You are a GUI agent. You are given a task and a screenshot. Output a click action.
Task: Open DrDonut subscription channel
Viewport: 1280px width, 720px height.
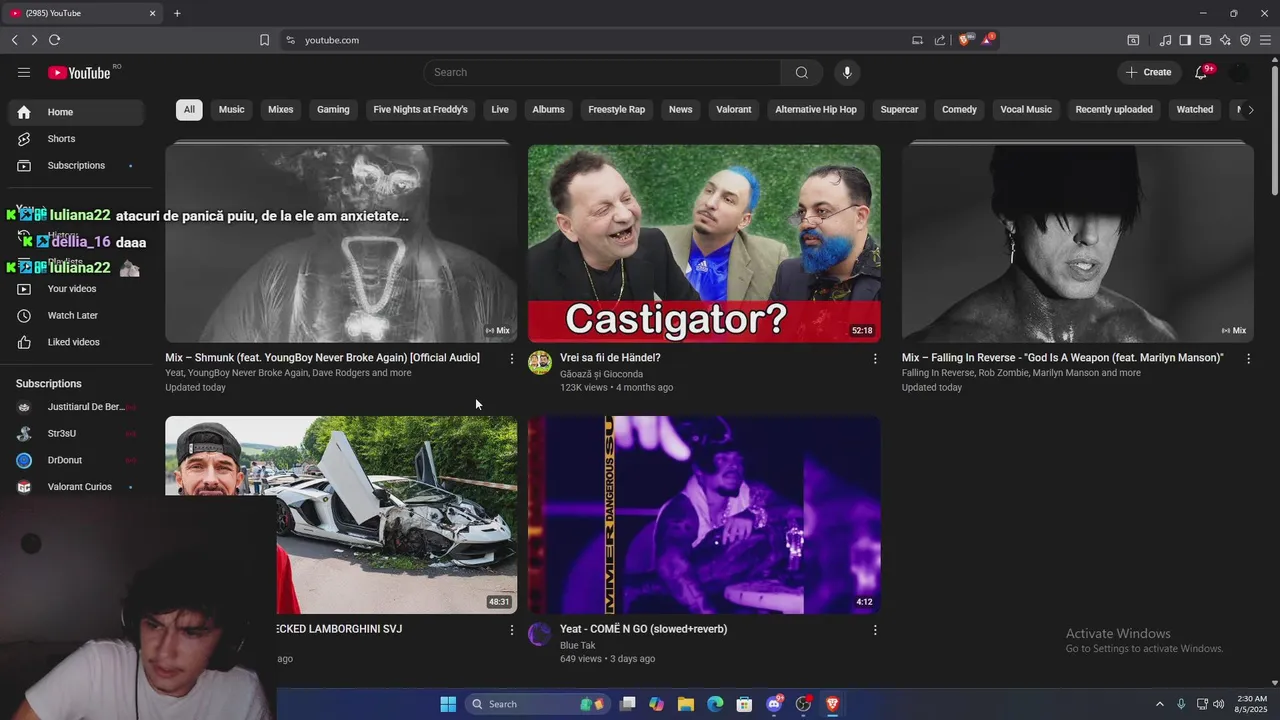[76, 460]
